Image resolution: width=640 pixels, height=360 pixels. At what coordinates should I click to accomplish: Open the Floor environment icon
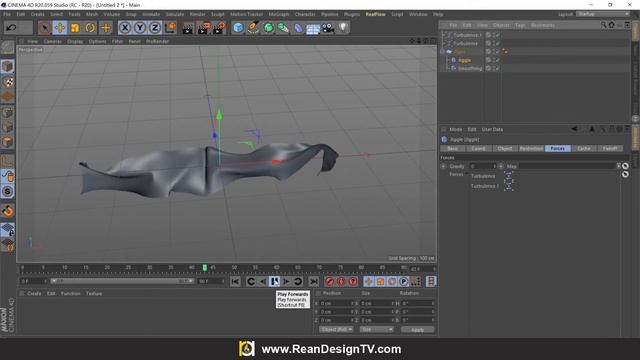[x=313, y=29]
